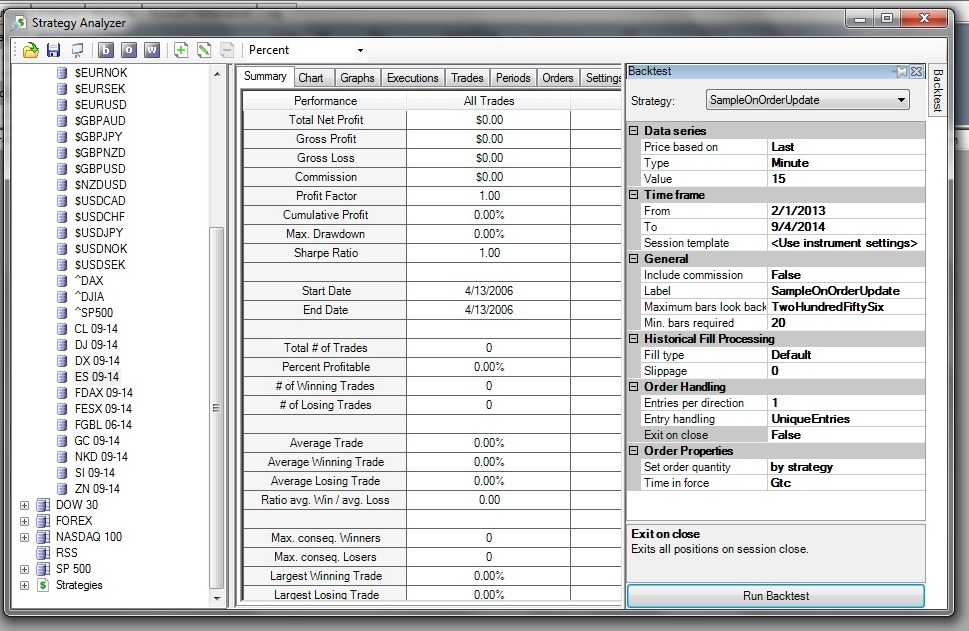Collapse the Data series section
Image resolution: width=969 pixels, height=631 pixels.
(633, 130)
